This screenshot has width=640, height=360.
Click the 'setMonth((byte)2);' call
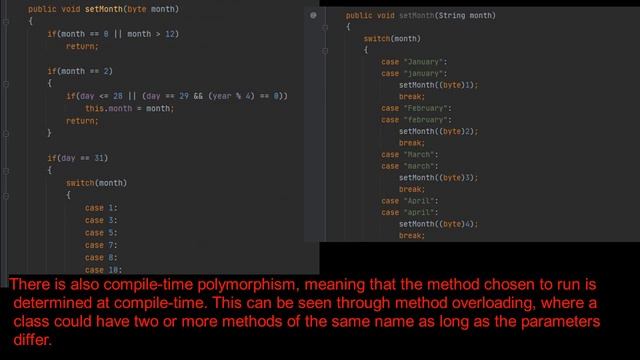coord(438,131)
